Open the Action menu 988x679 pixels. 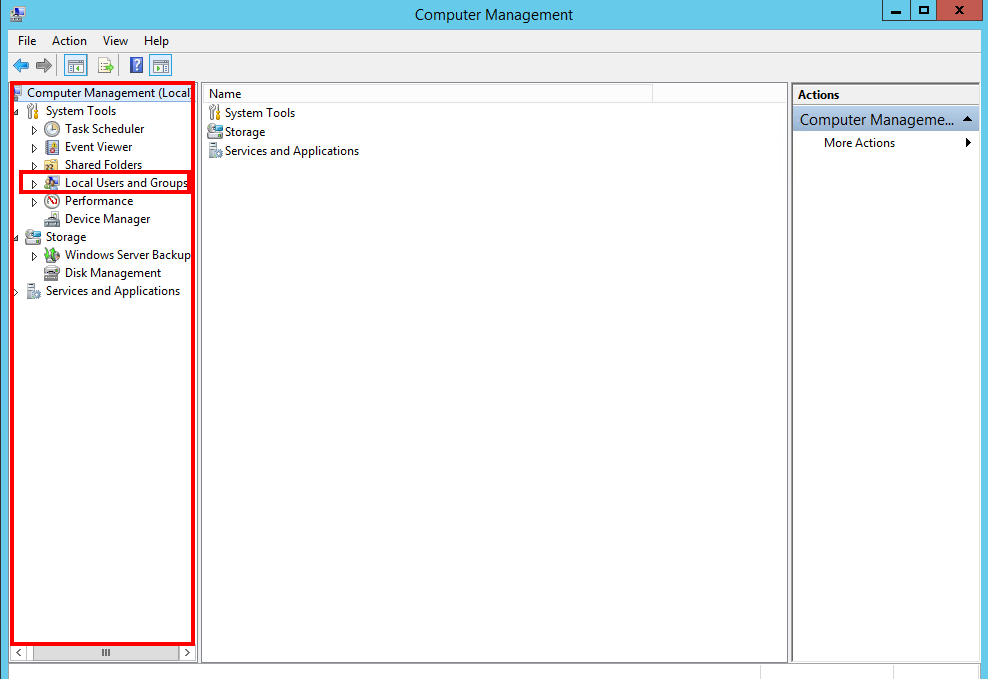click(x=69, y=41)
